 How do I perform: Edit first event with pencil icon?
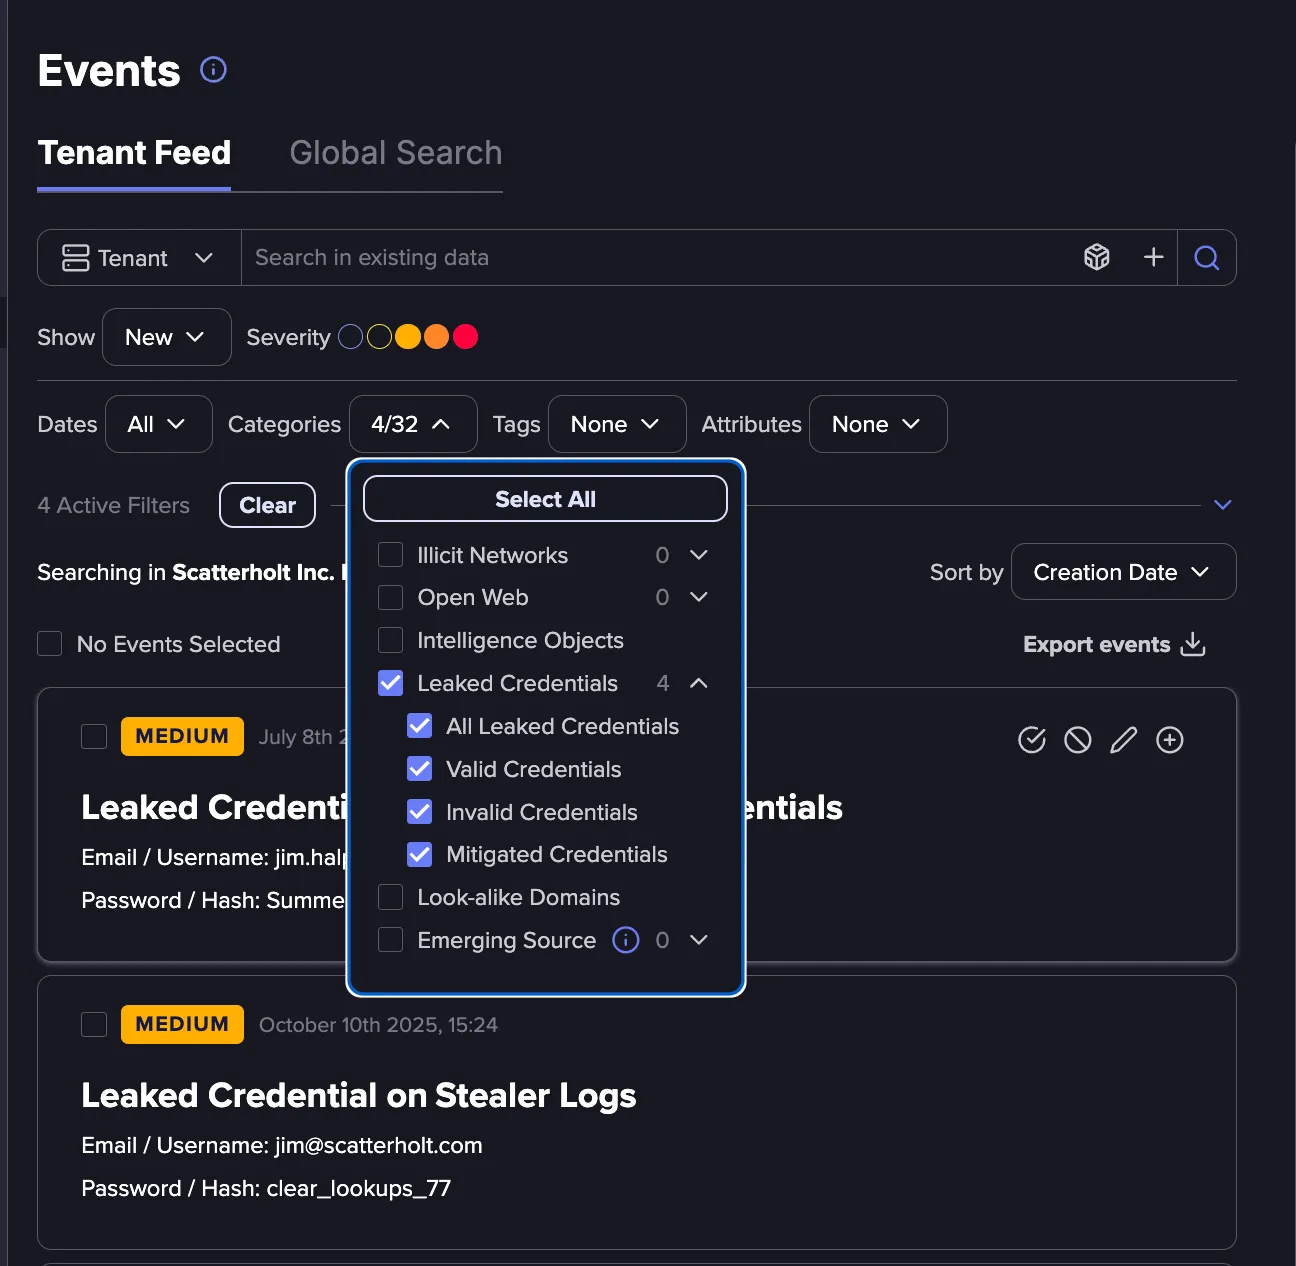pos(1124,740)
